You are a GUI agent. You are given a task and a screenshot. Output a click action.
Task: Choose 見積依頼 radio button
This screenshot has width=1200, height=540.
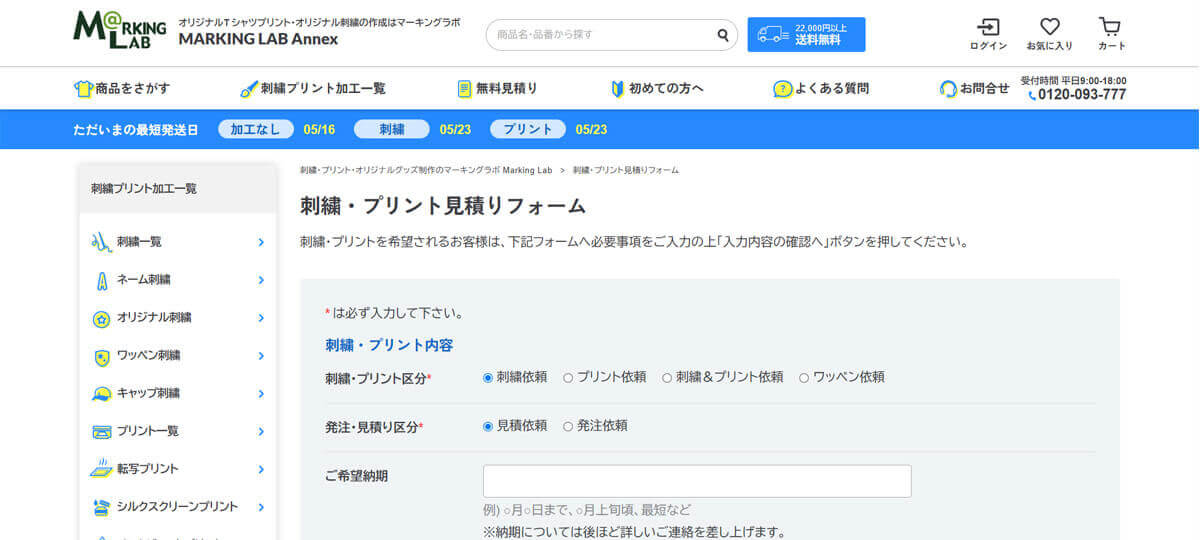point(488,426)
